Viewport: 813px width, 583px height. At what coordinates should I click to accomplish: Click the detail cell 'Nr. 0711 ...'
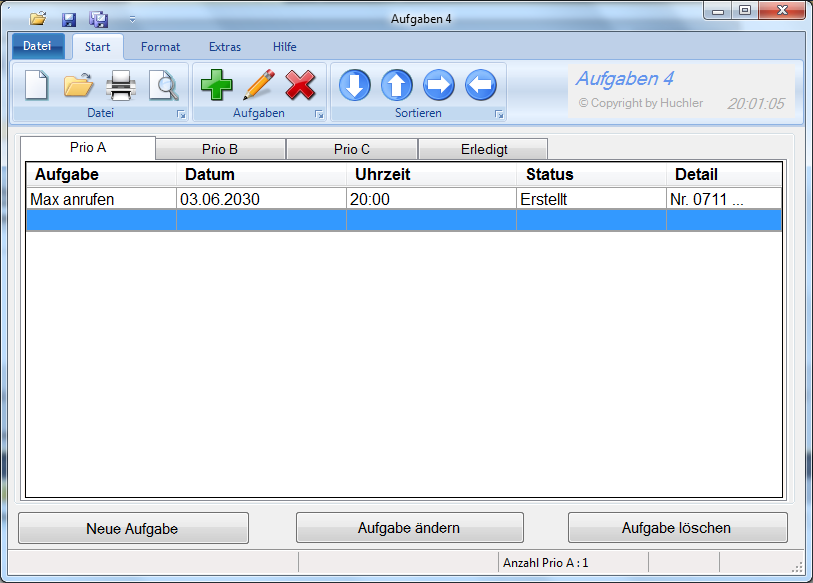[724, 199]
